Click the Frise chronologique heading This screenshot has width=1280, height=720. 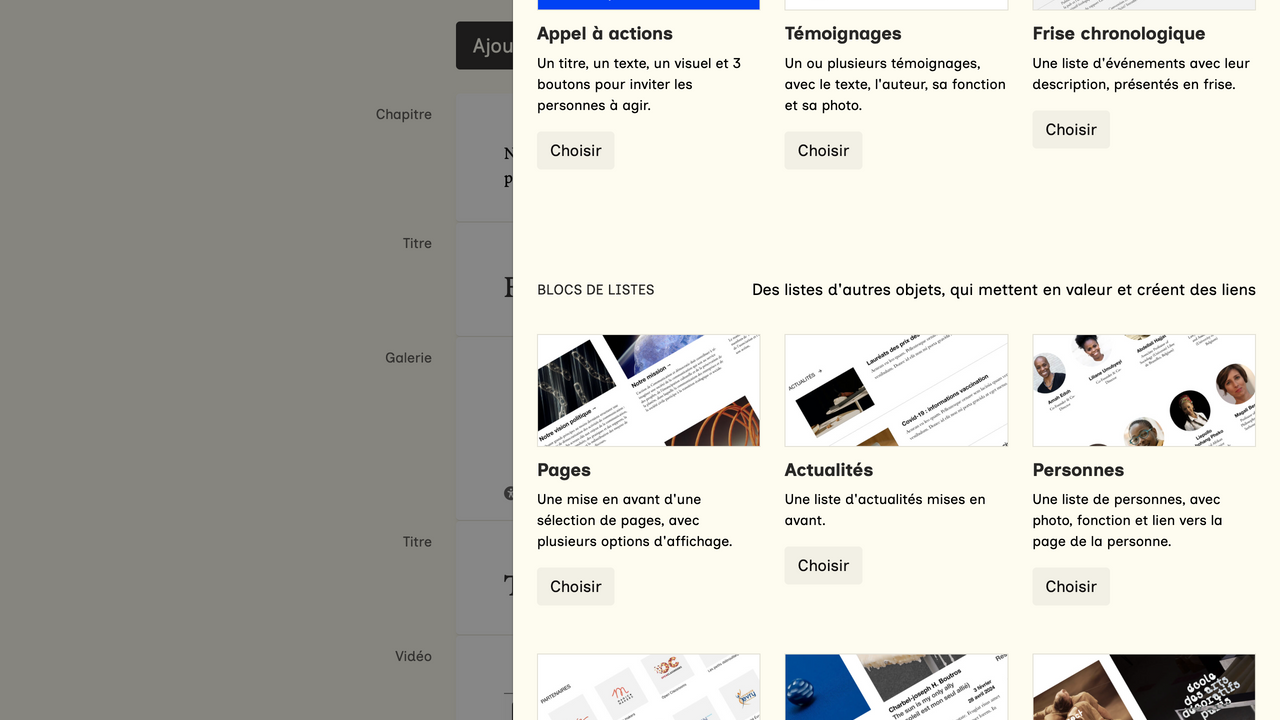(1119, 33)
